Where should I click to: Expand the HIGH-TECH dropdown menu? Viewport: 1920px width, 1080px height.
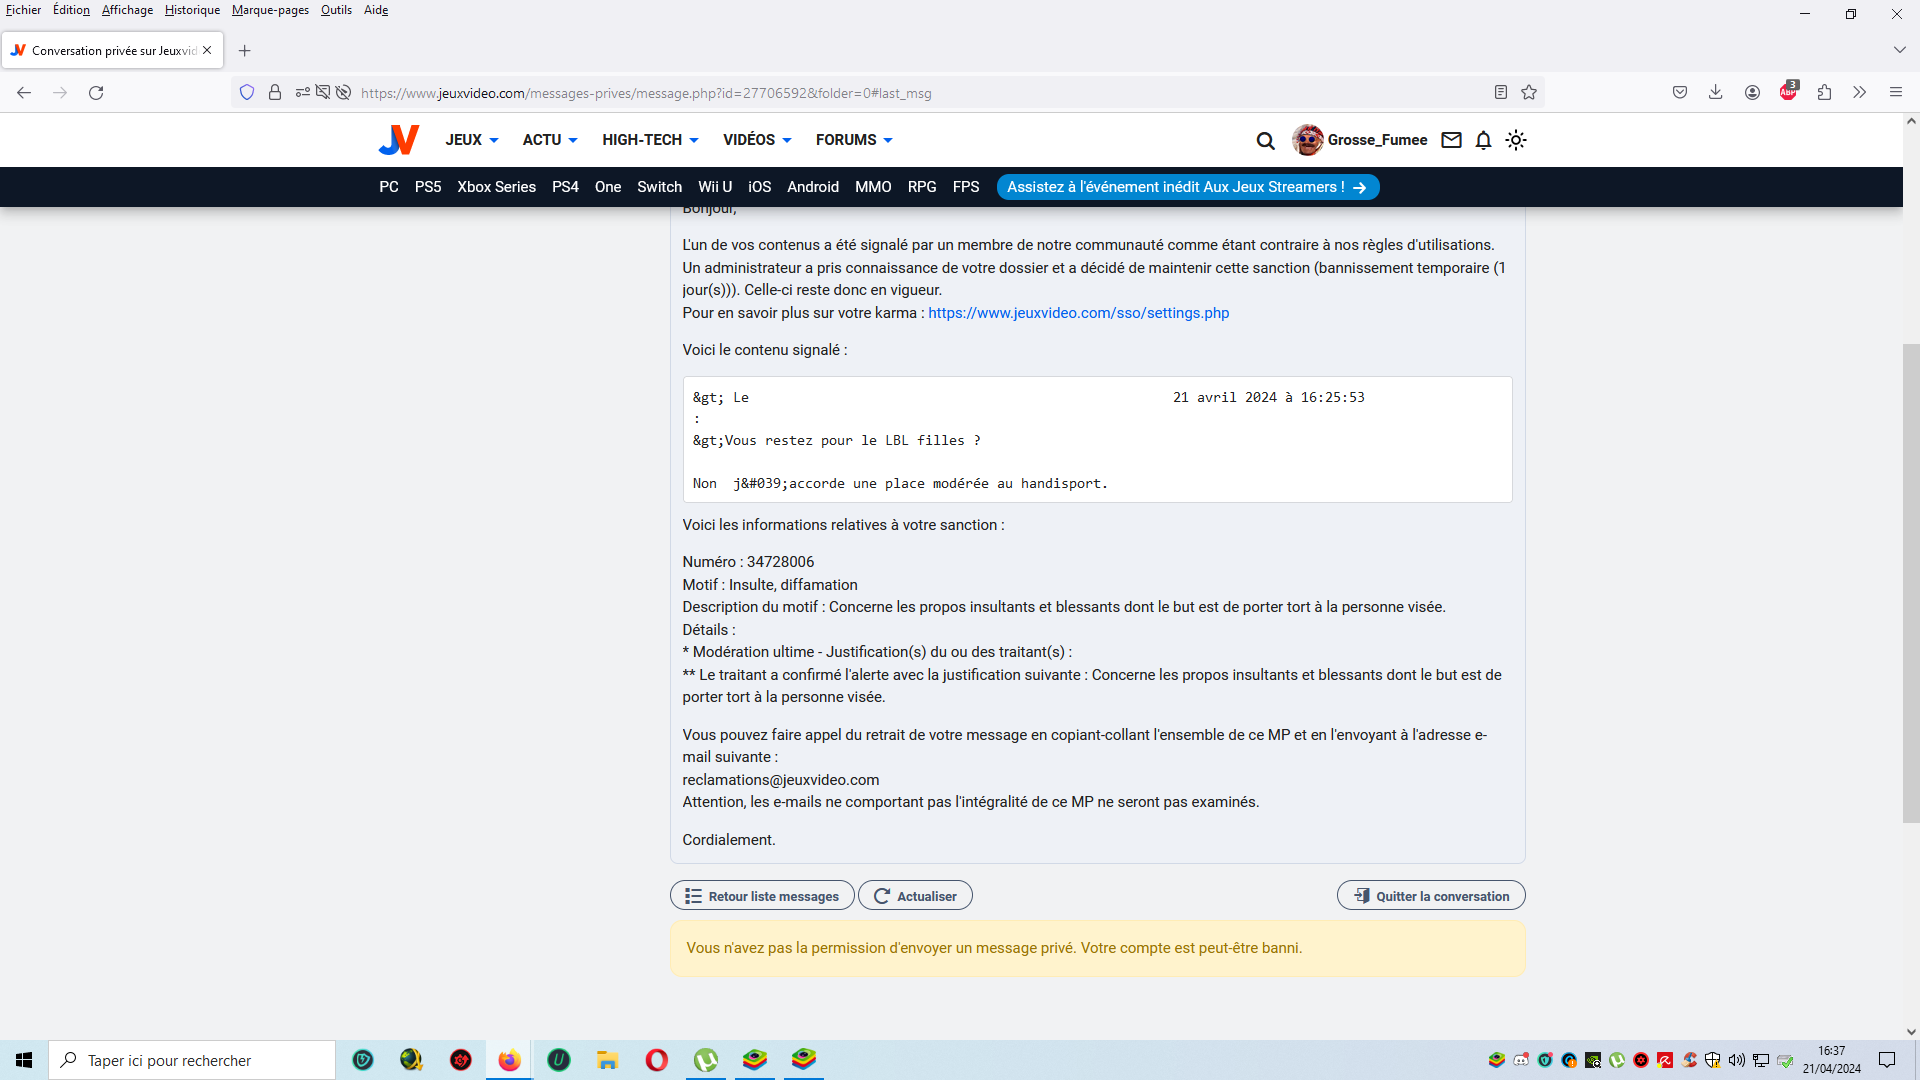[649, 140]
